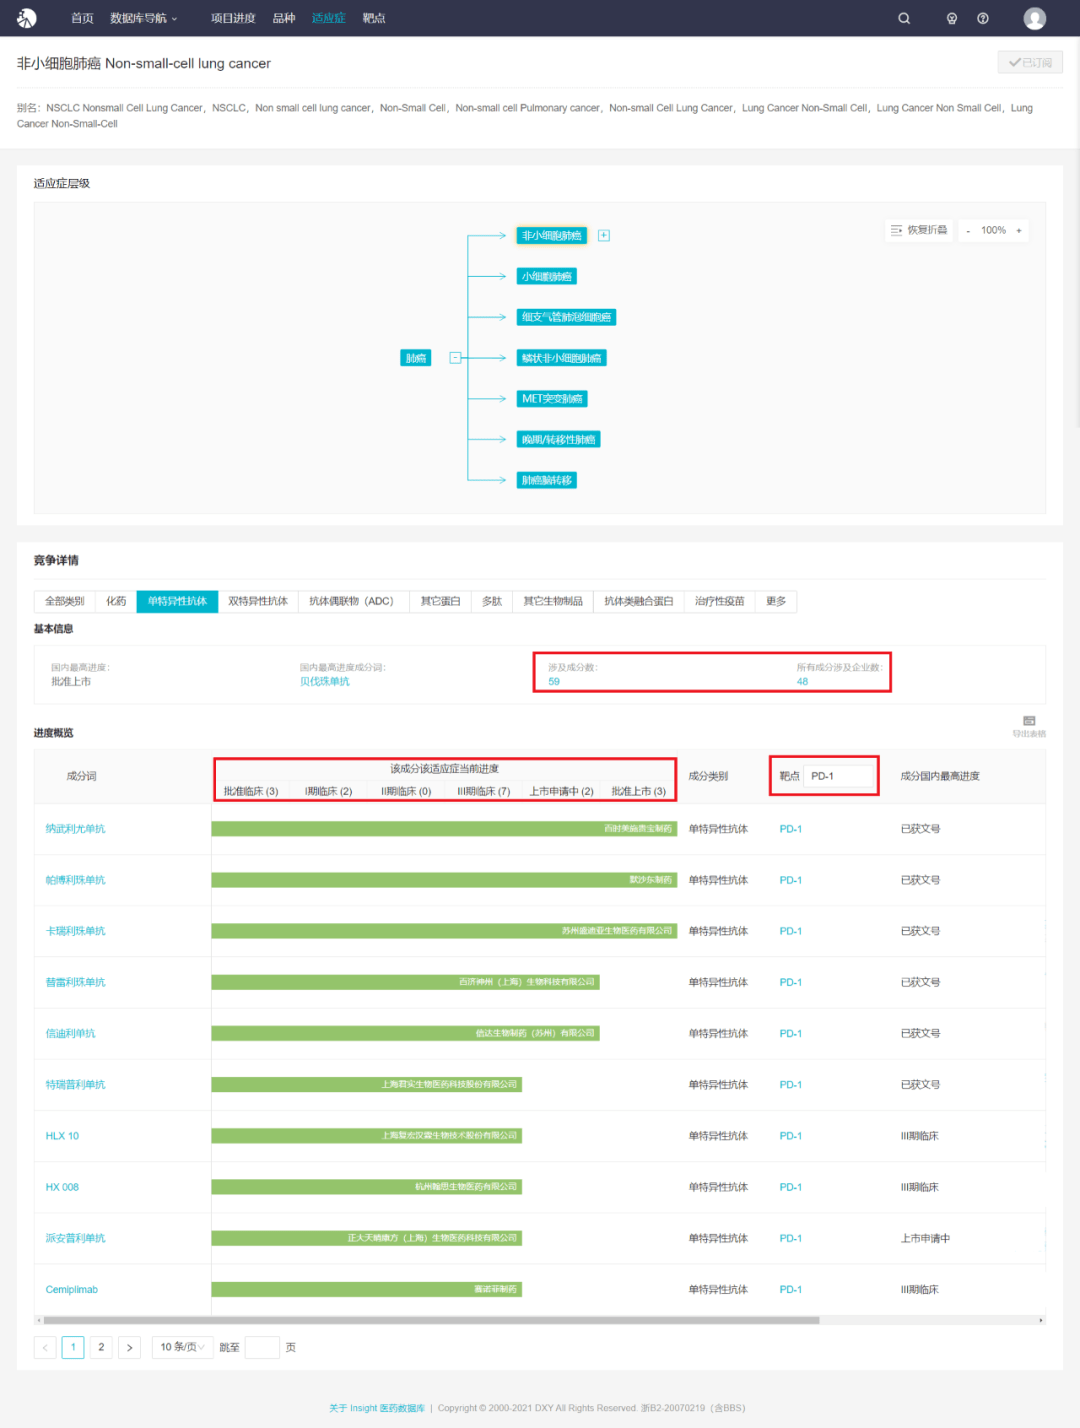Screen dimensions: 1080x1428
Task: Click the 涉及成分数 value 59
Action: pos(554,681)
